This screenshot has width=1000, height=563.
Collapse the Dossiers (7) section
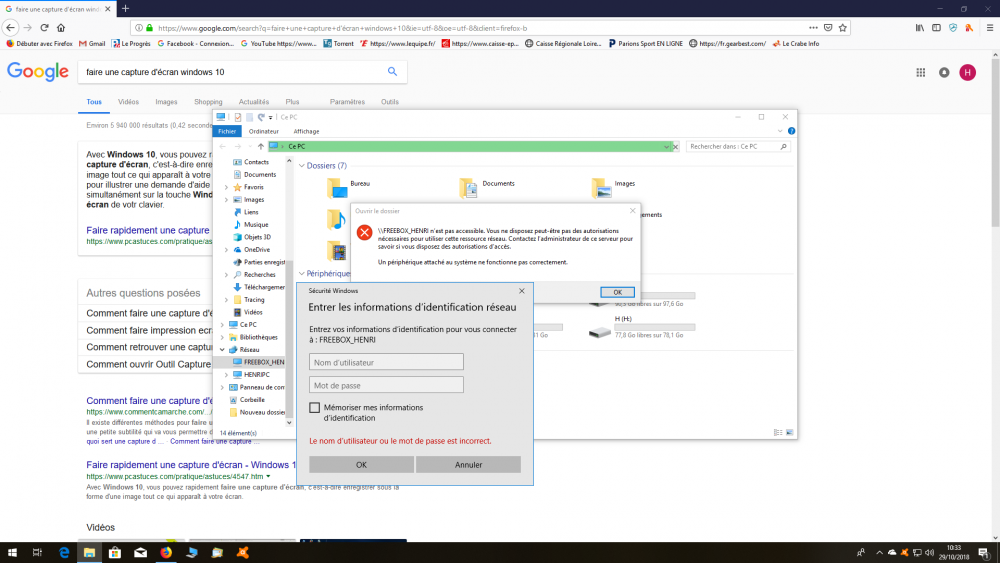(x=301, y=165)
